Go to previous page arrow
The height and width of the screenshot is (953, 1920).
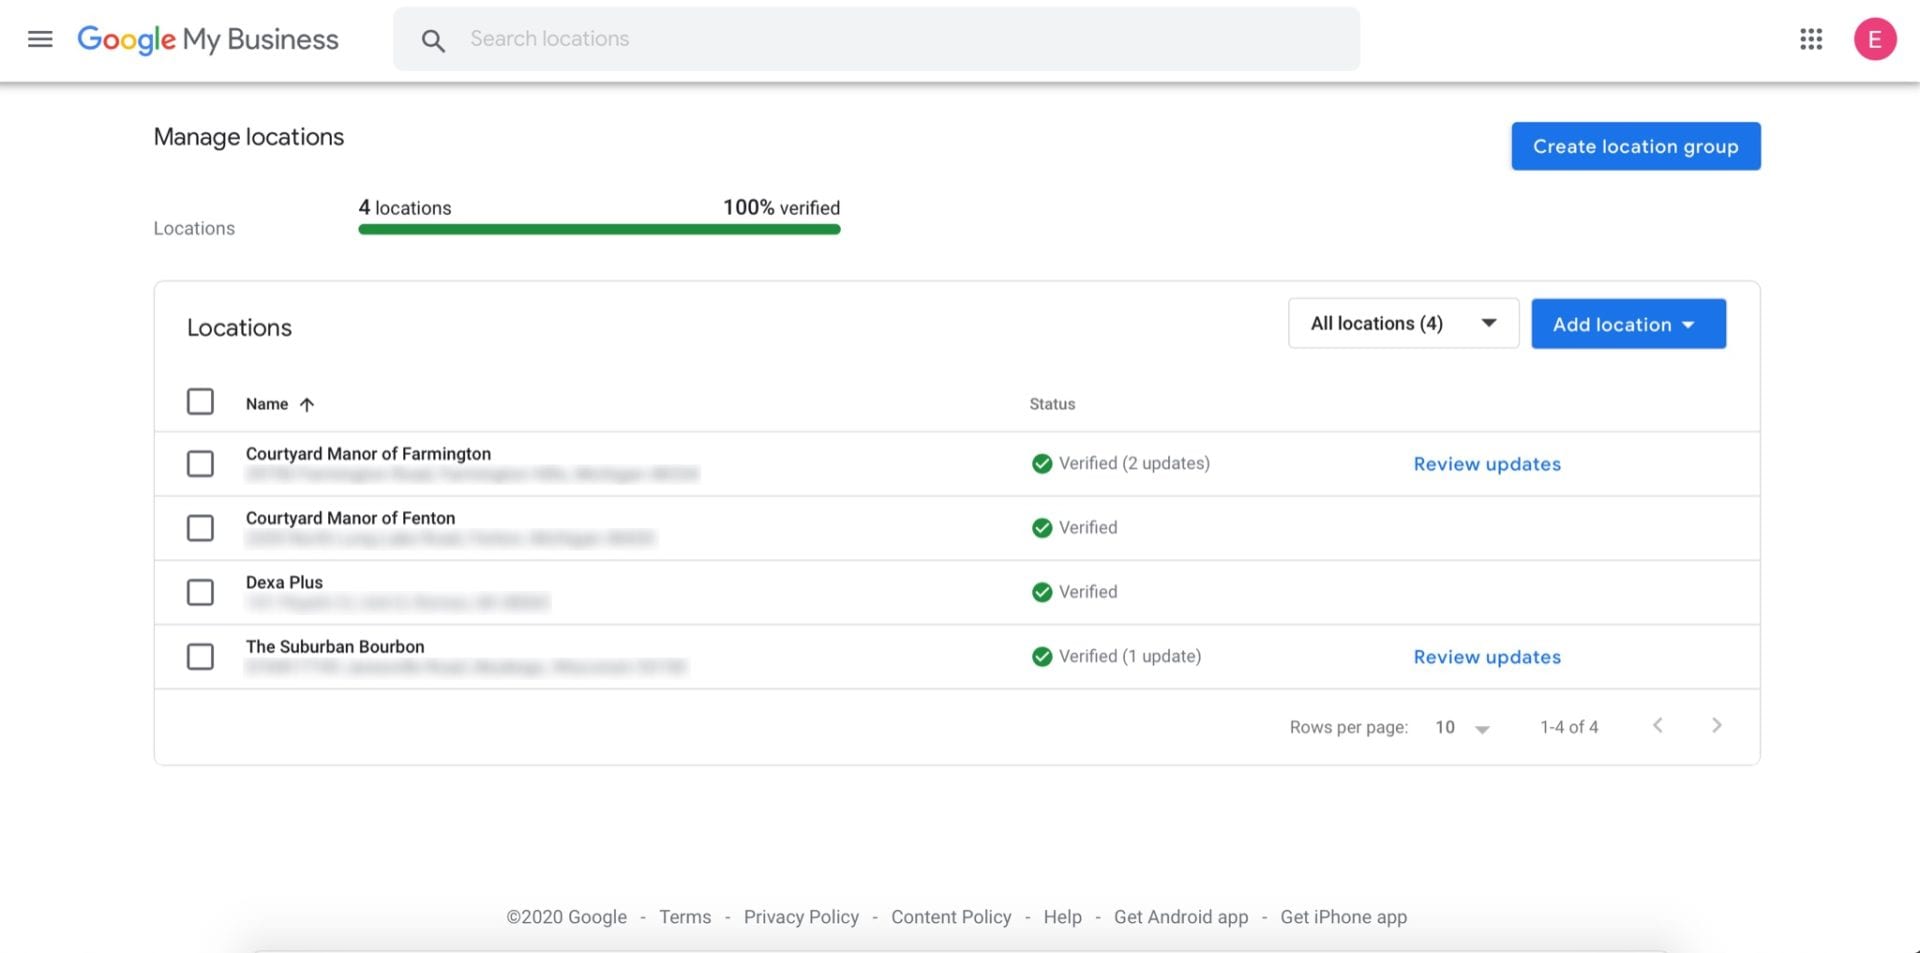[x=1658, y=725]
